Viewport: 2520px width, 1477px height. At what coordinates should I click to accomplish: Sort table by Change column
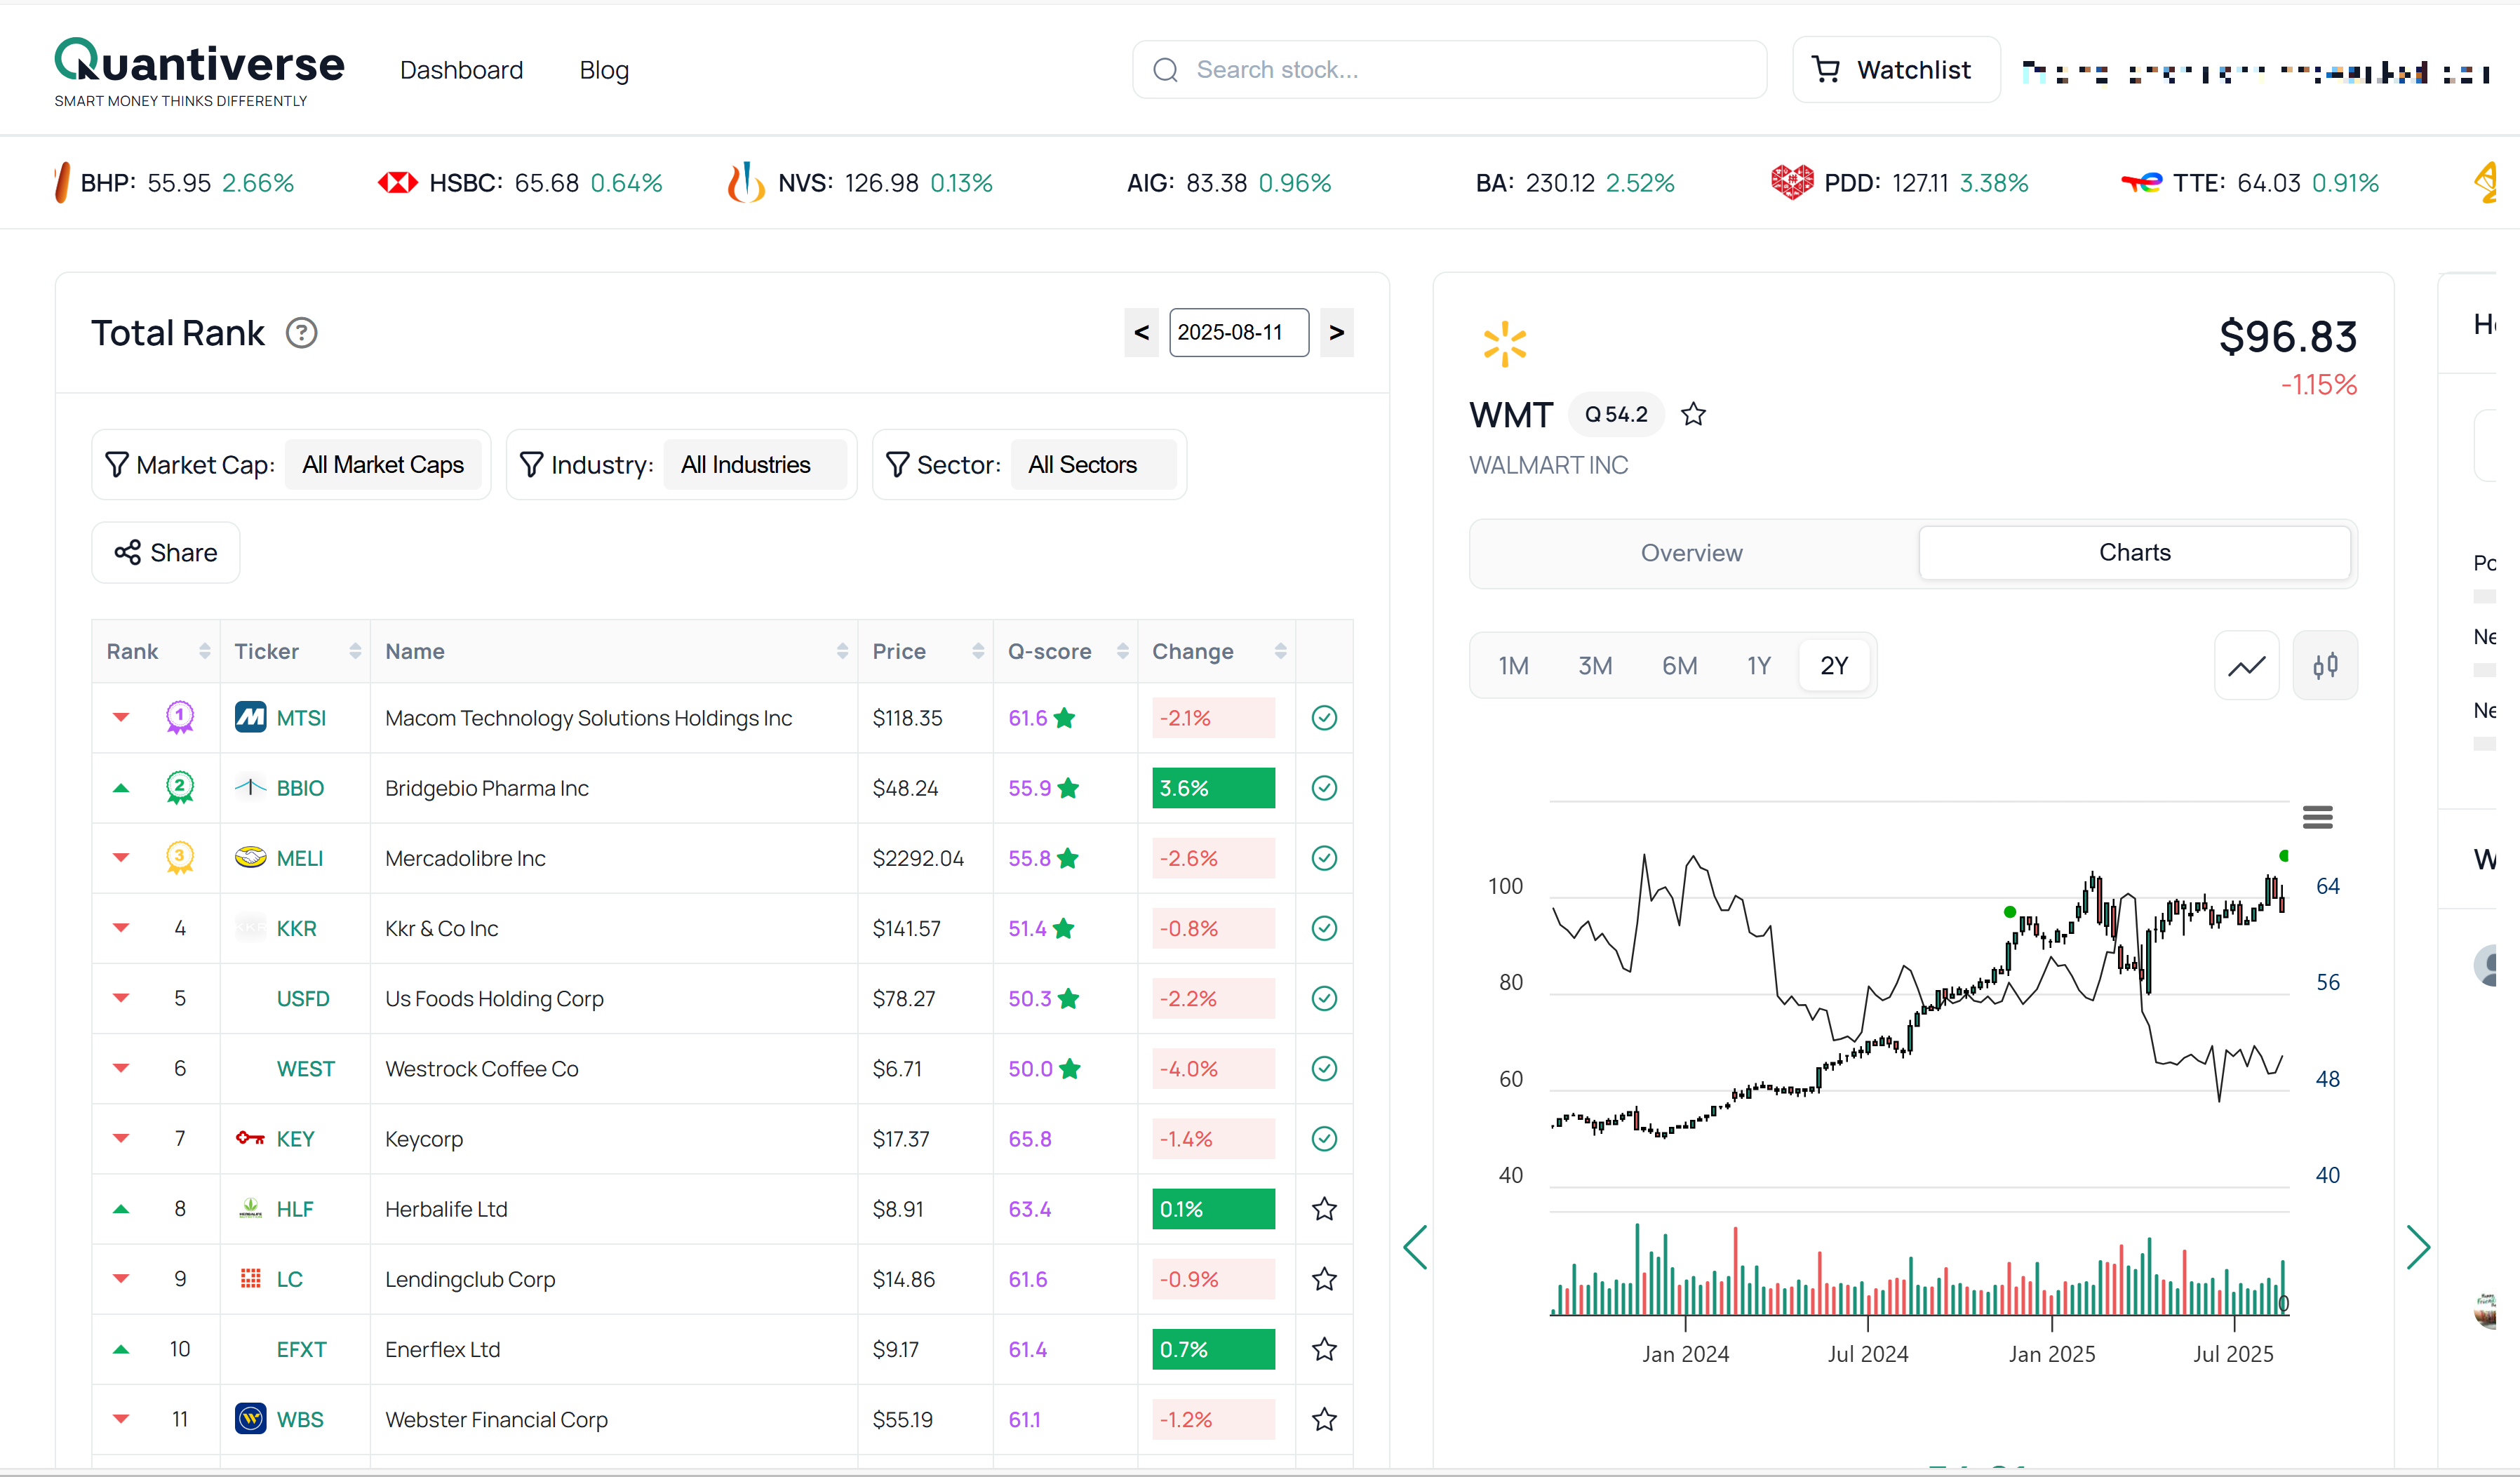[x=1217, y=651]
